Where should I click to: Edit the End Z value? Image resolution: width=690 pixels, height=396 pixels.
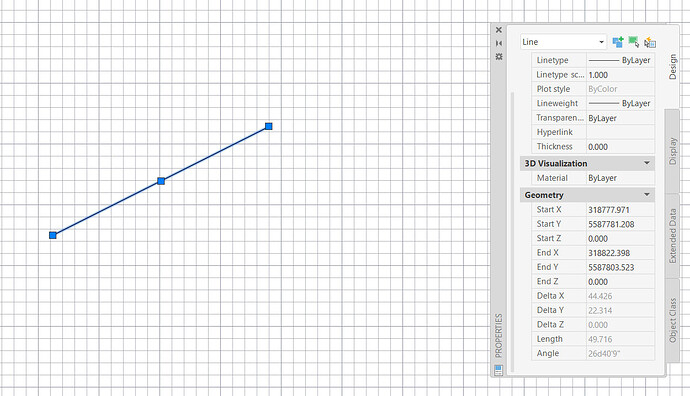click(x=620, y=282)
